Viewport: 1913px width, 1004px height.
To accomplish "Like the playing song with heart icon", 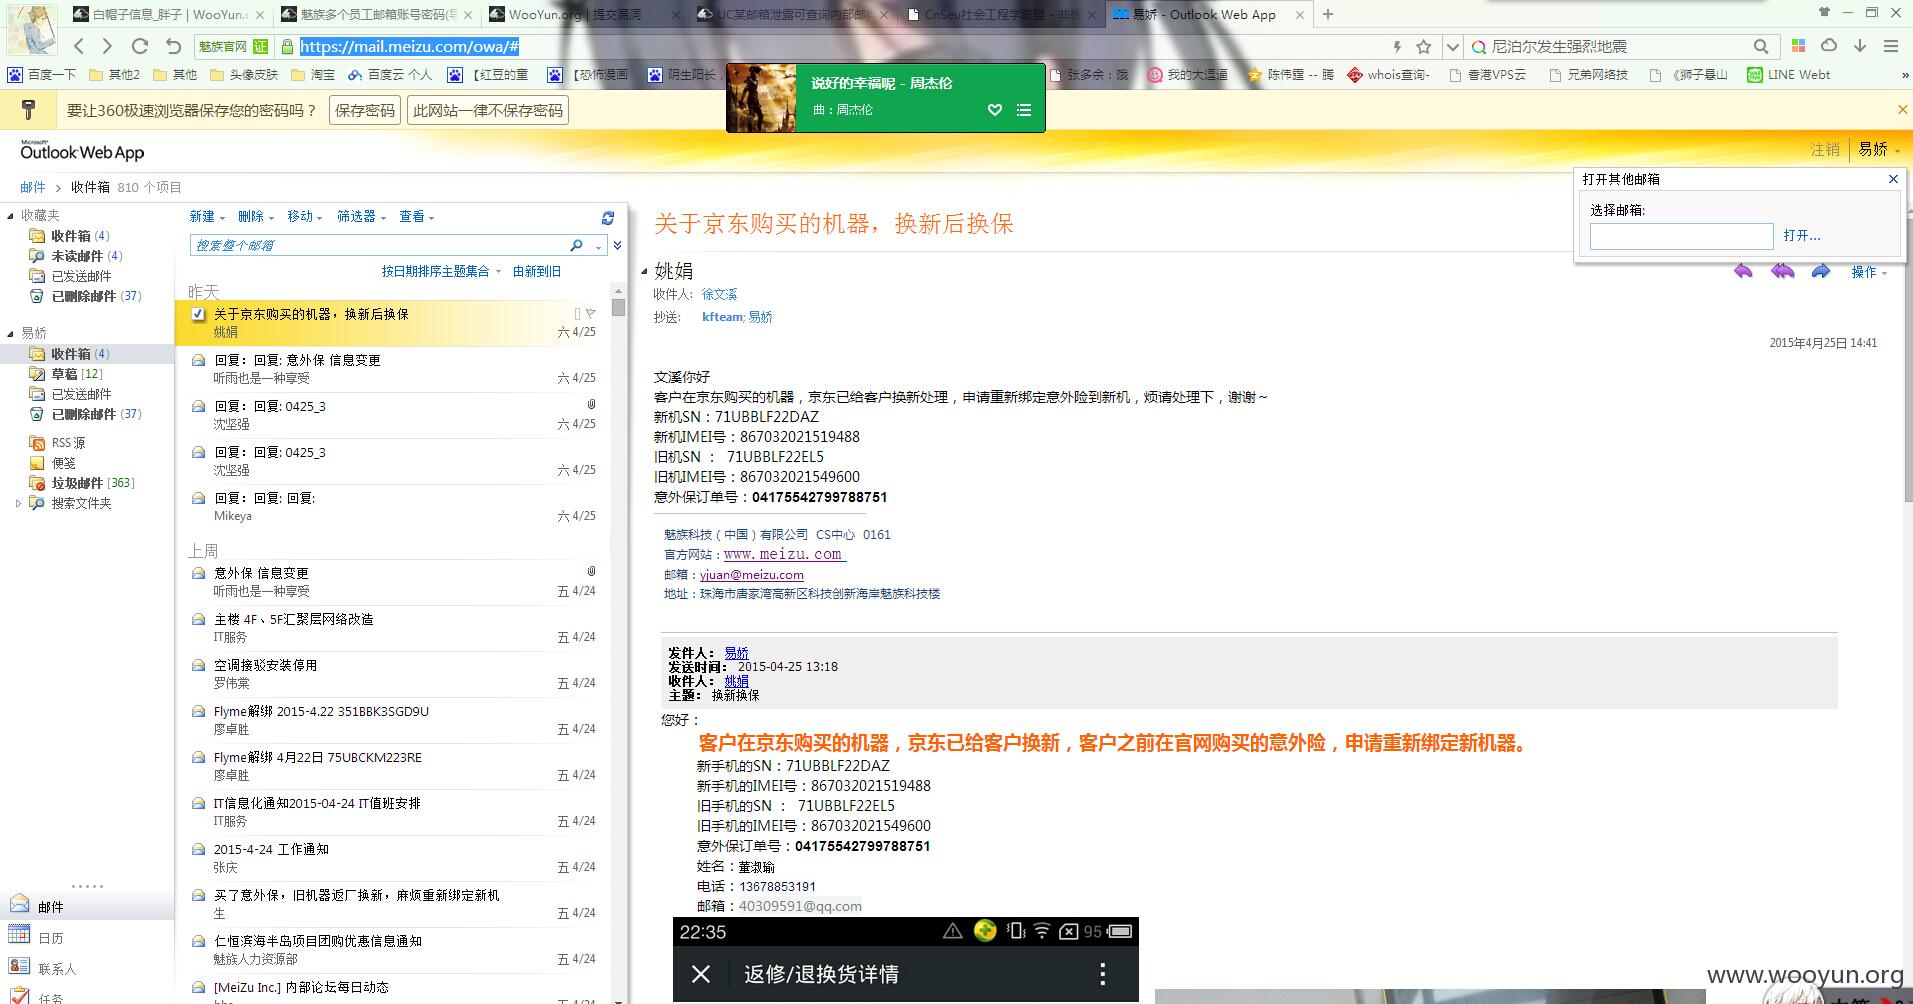I will tap(995, 110).
